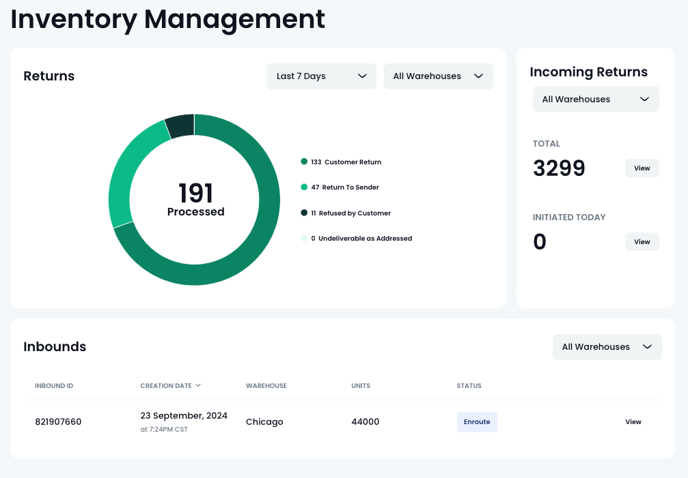Click View for inbound 821907660
The width and height of the screenshot is (688, 478).
pos(633,422)
